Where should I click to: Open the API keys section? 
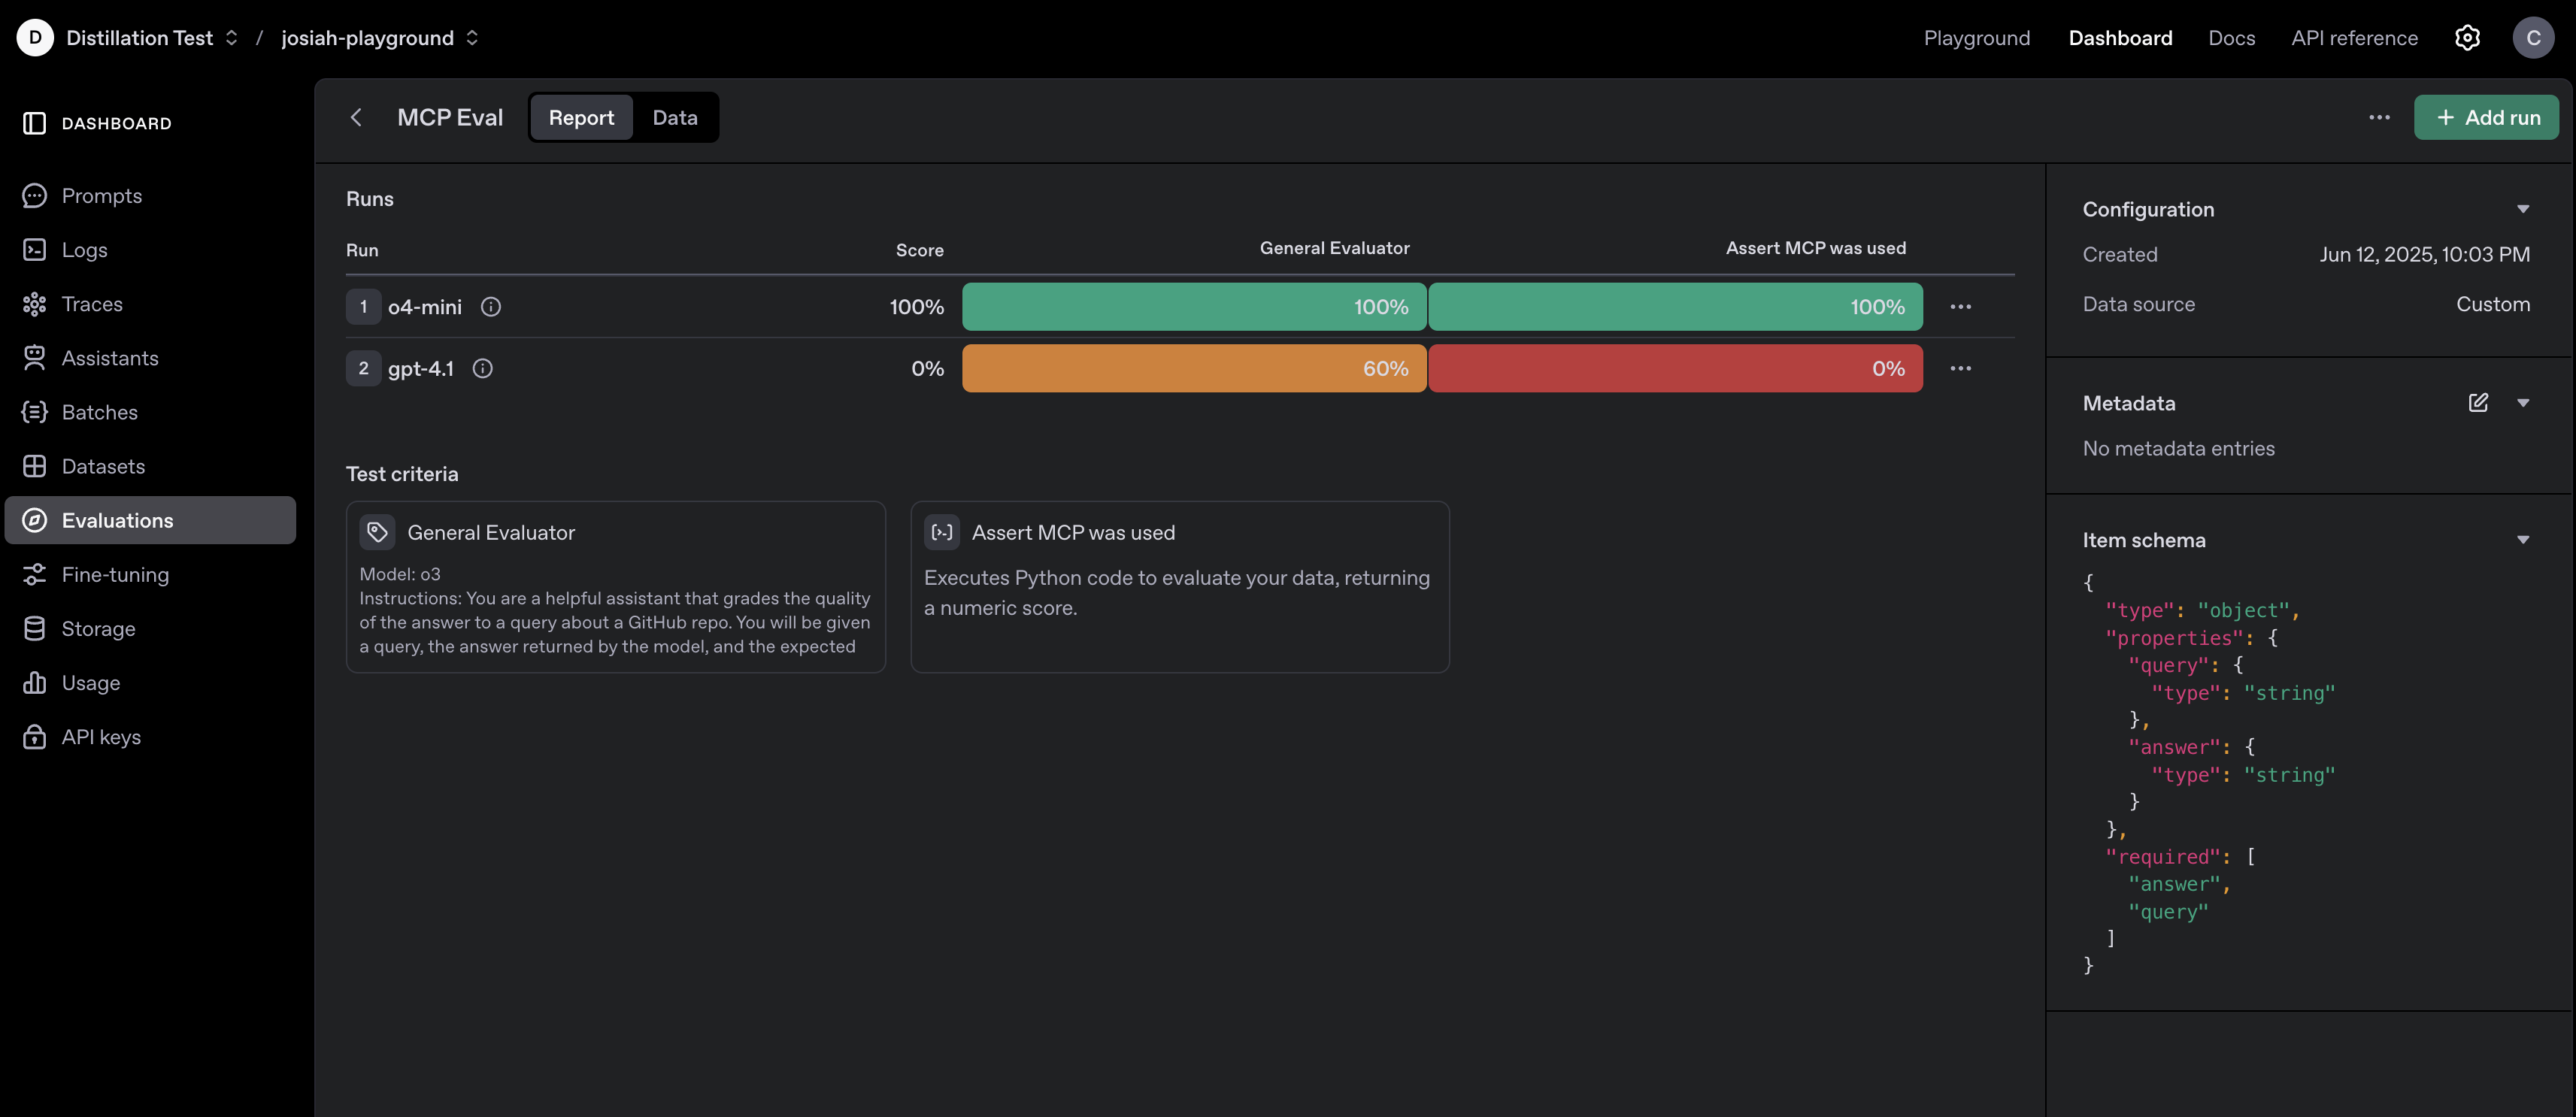(100, 736)
